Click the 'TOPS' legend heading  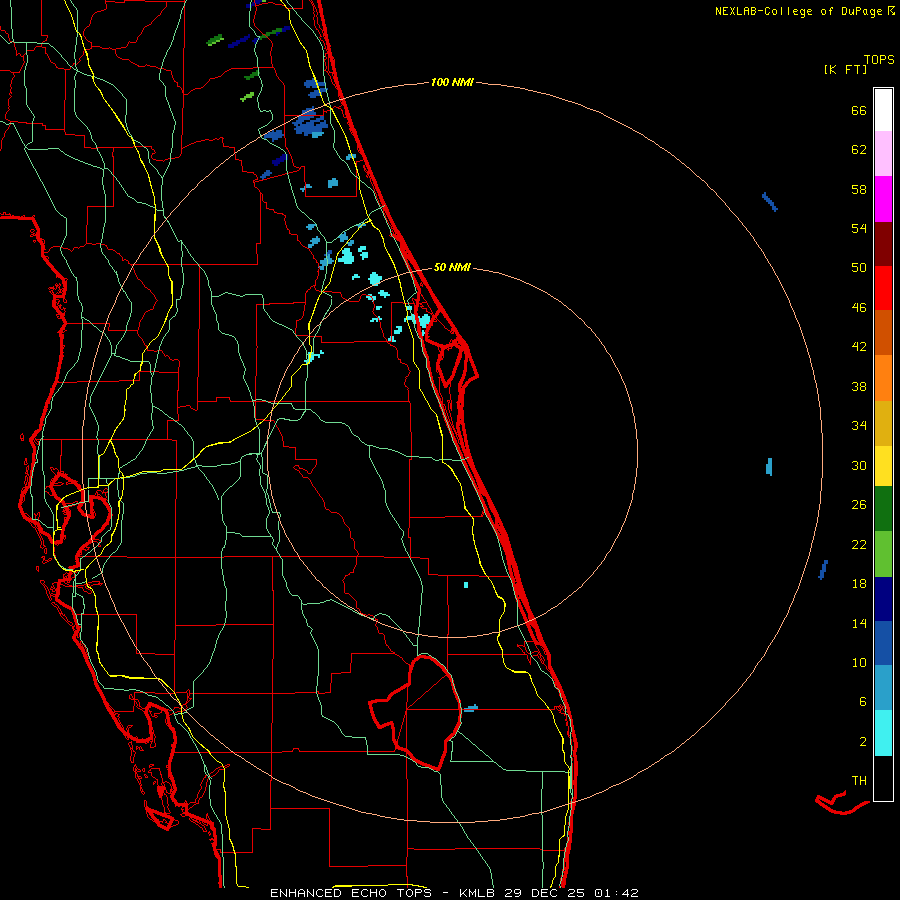click(879, 60)
